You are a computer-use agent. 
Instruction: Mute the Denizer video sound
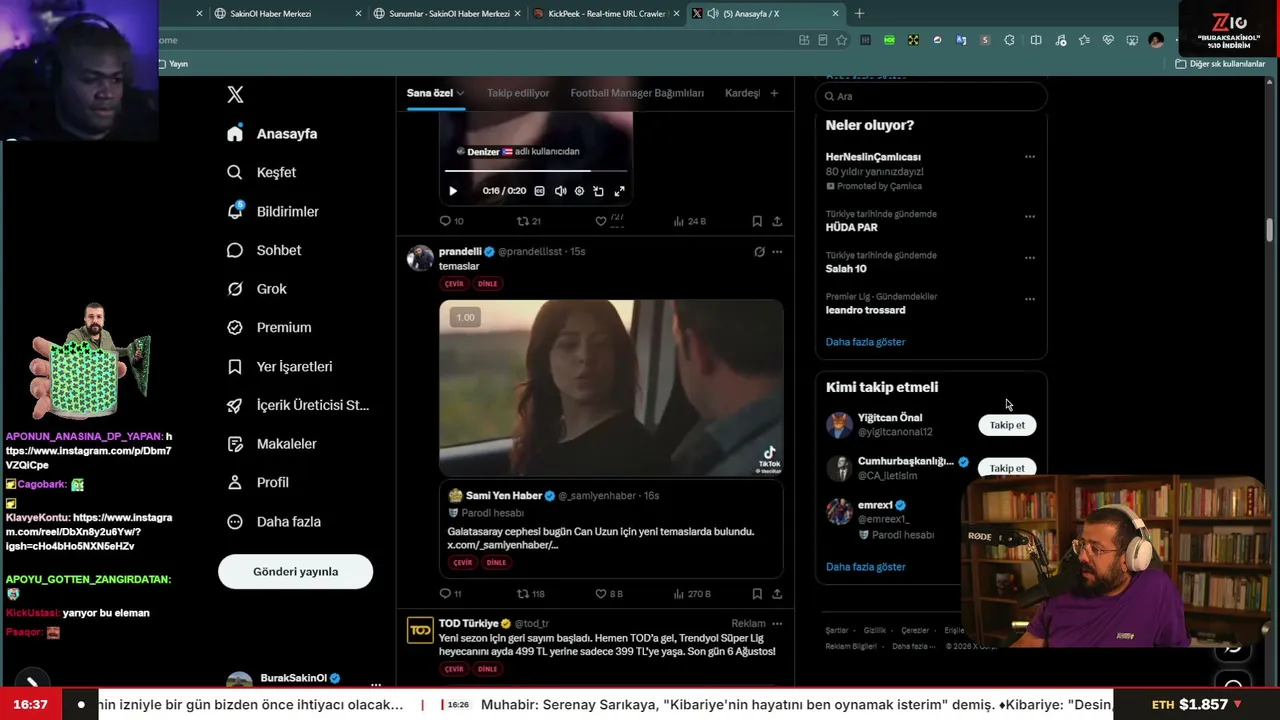(560, 191)
